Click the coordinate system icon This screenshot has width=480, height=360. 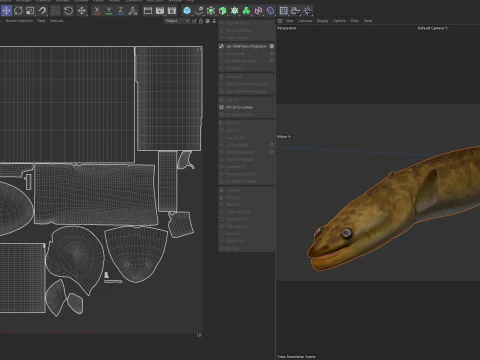[133, 11]
